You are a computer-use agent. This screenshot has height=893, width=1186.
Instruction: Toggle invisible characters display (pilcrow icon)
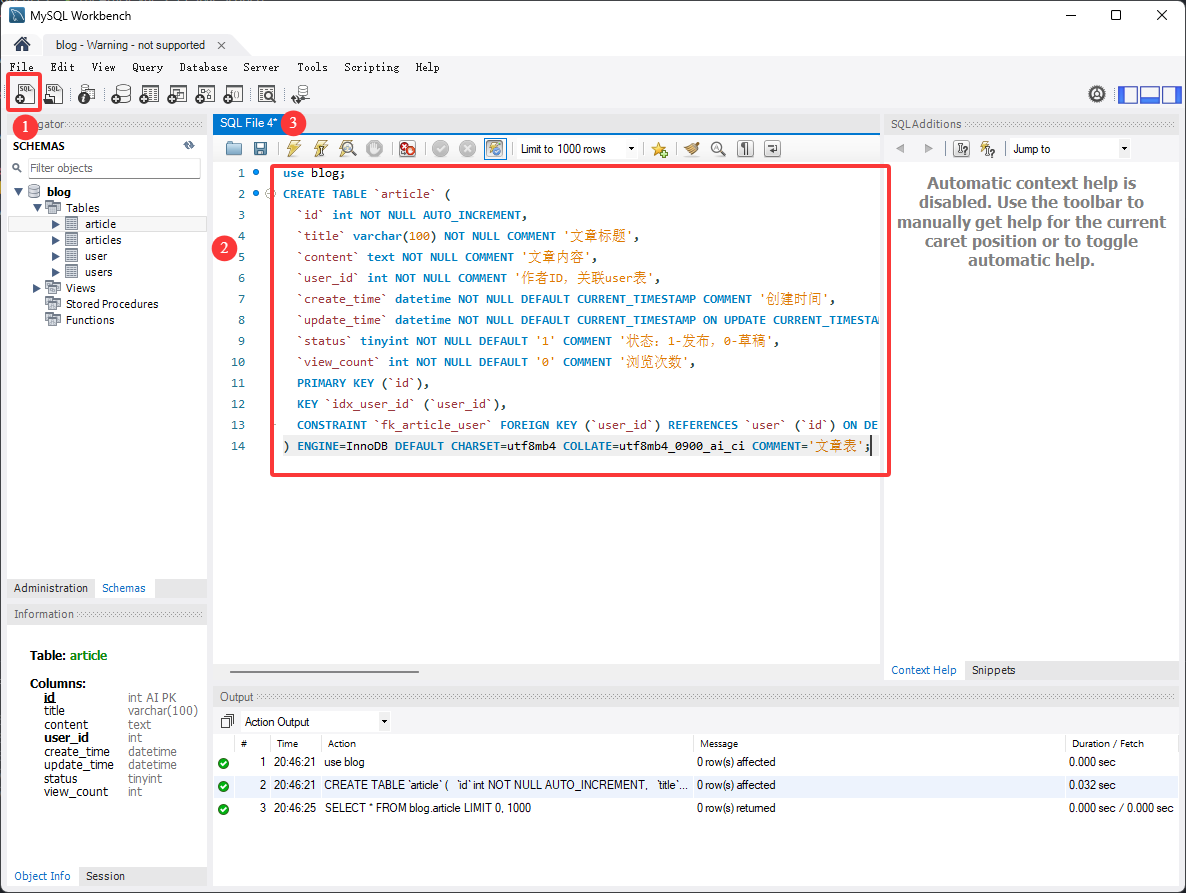745,149
